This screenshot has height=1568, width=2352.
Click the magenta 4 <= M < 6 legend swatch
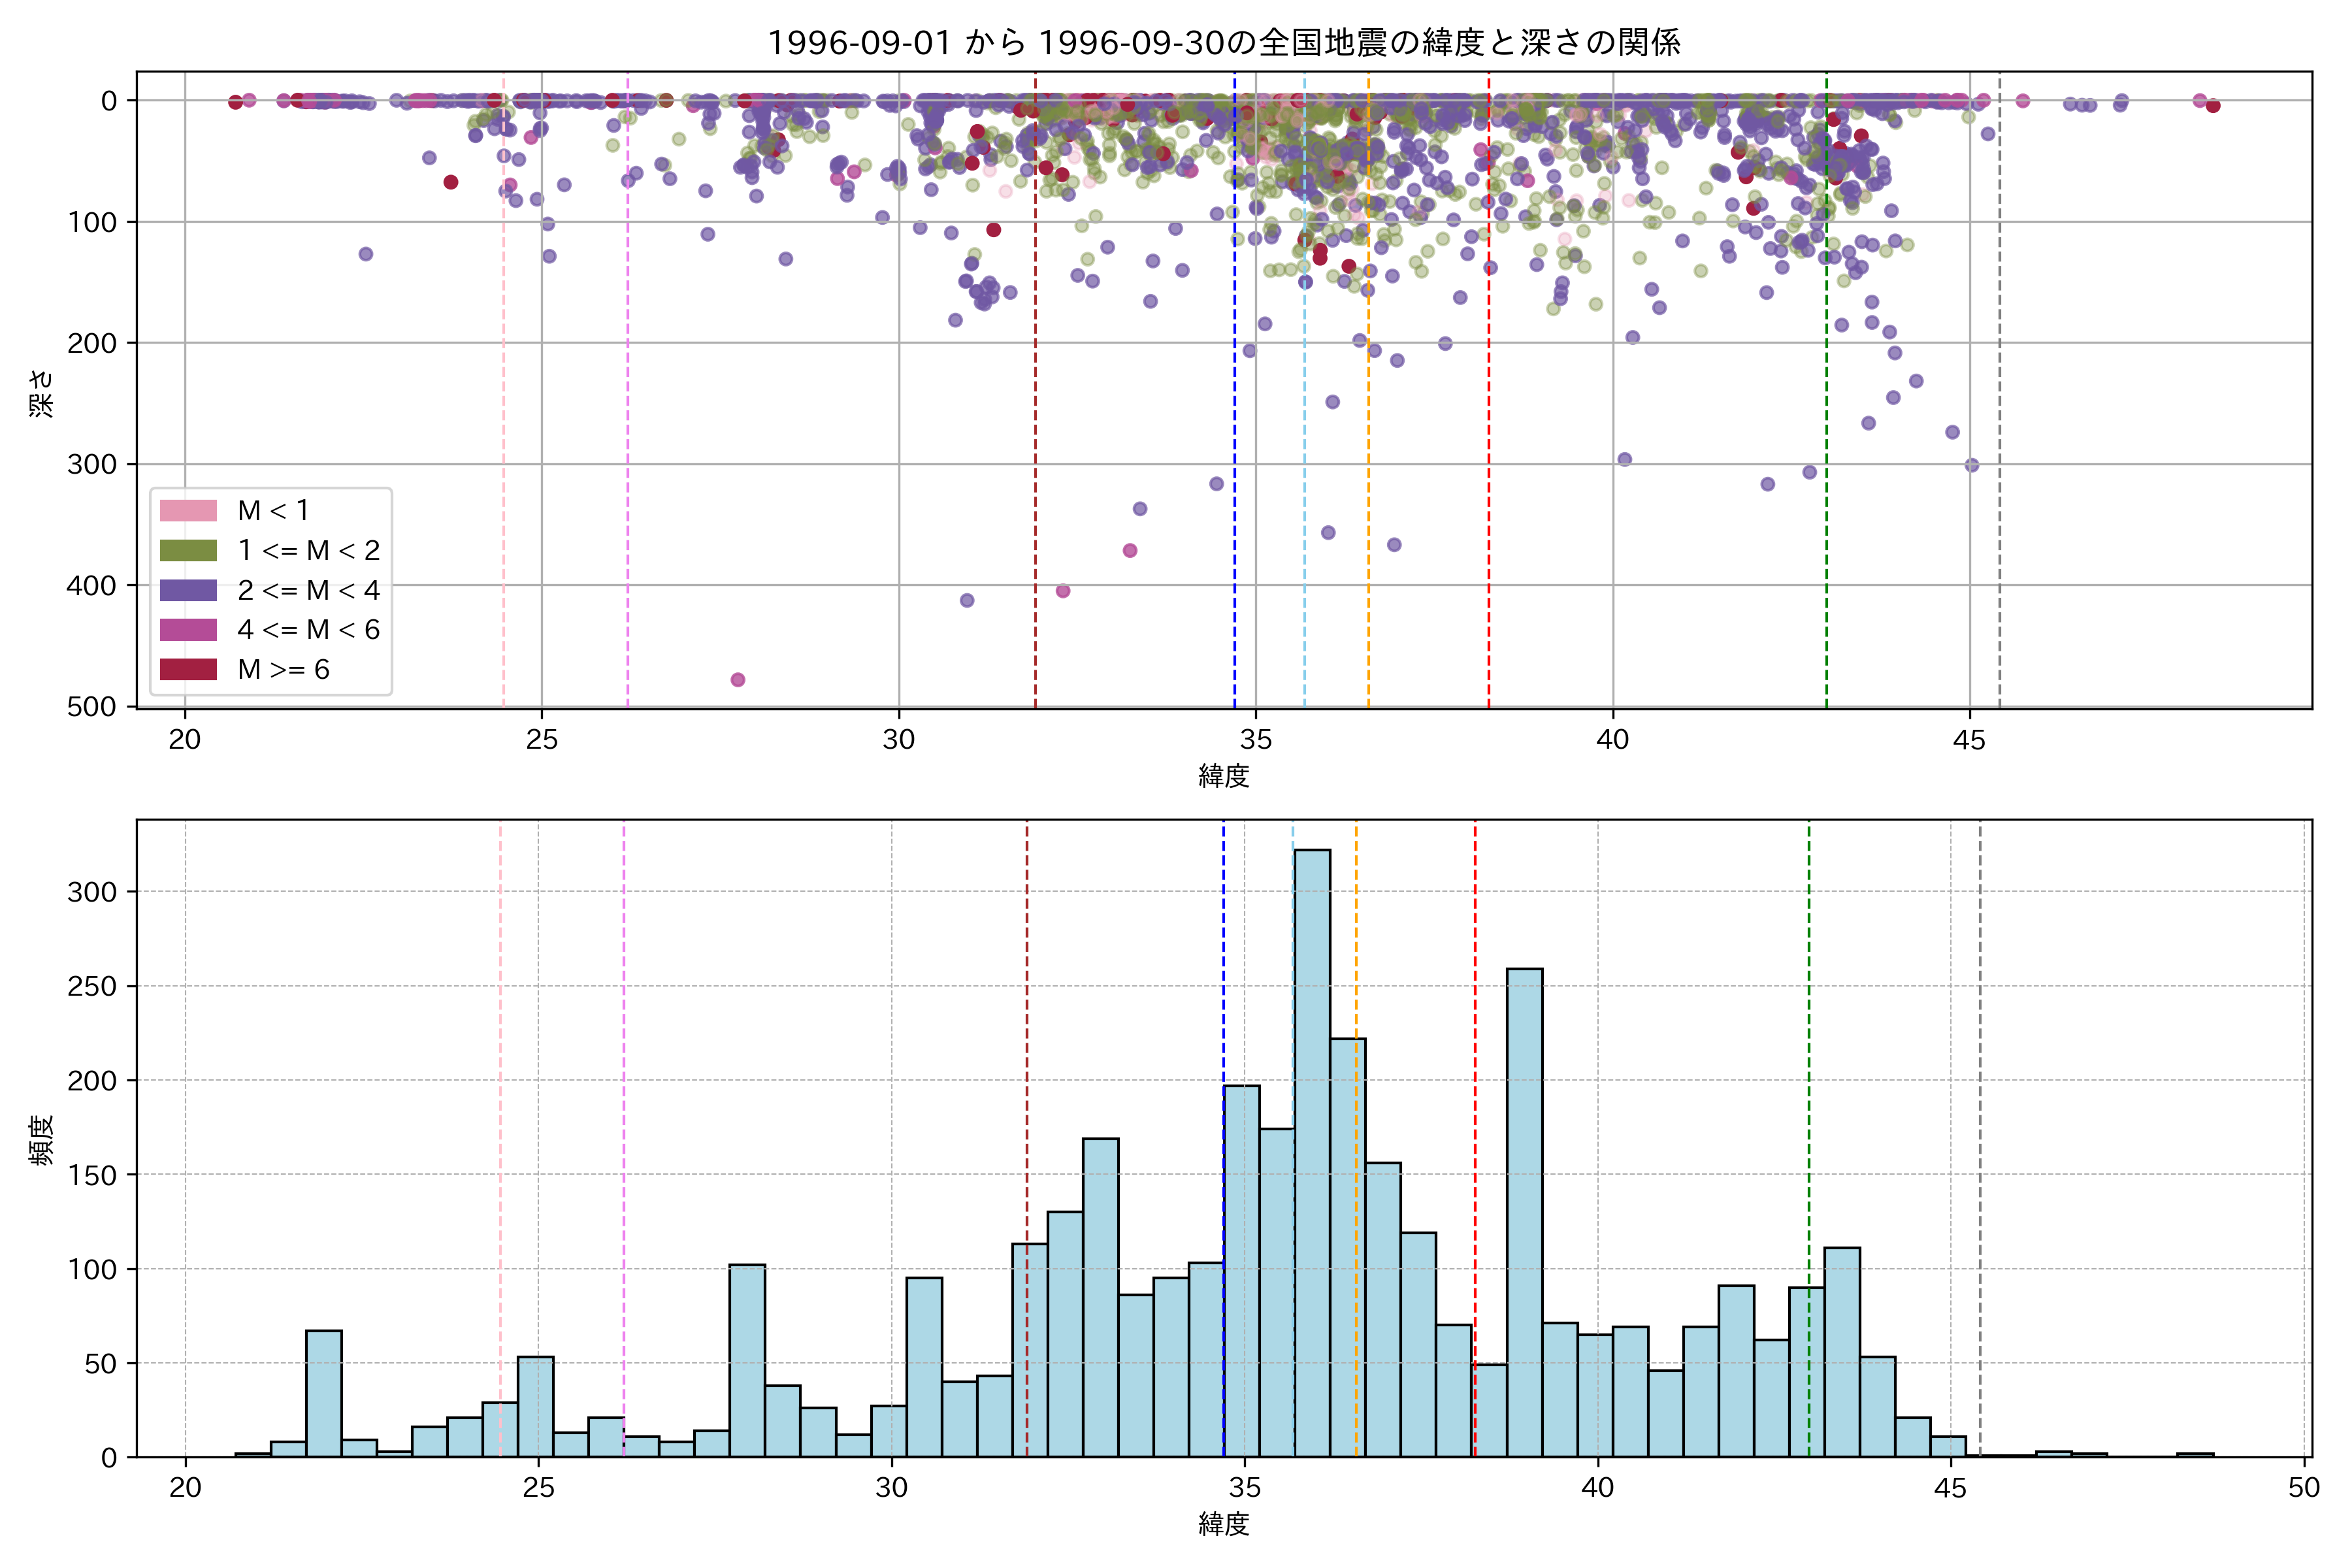188,629
